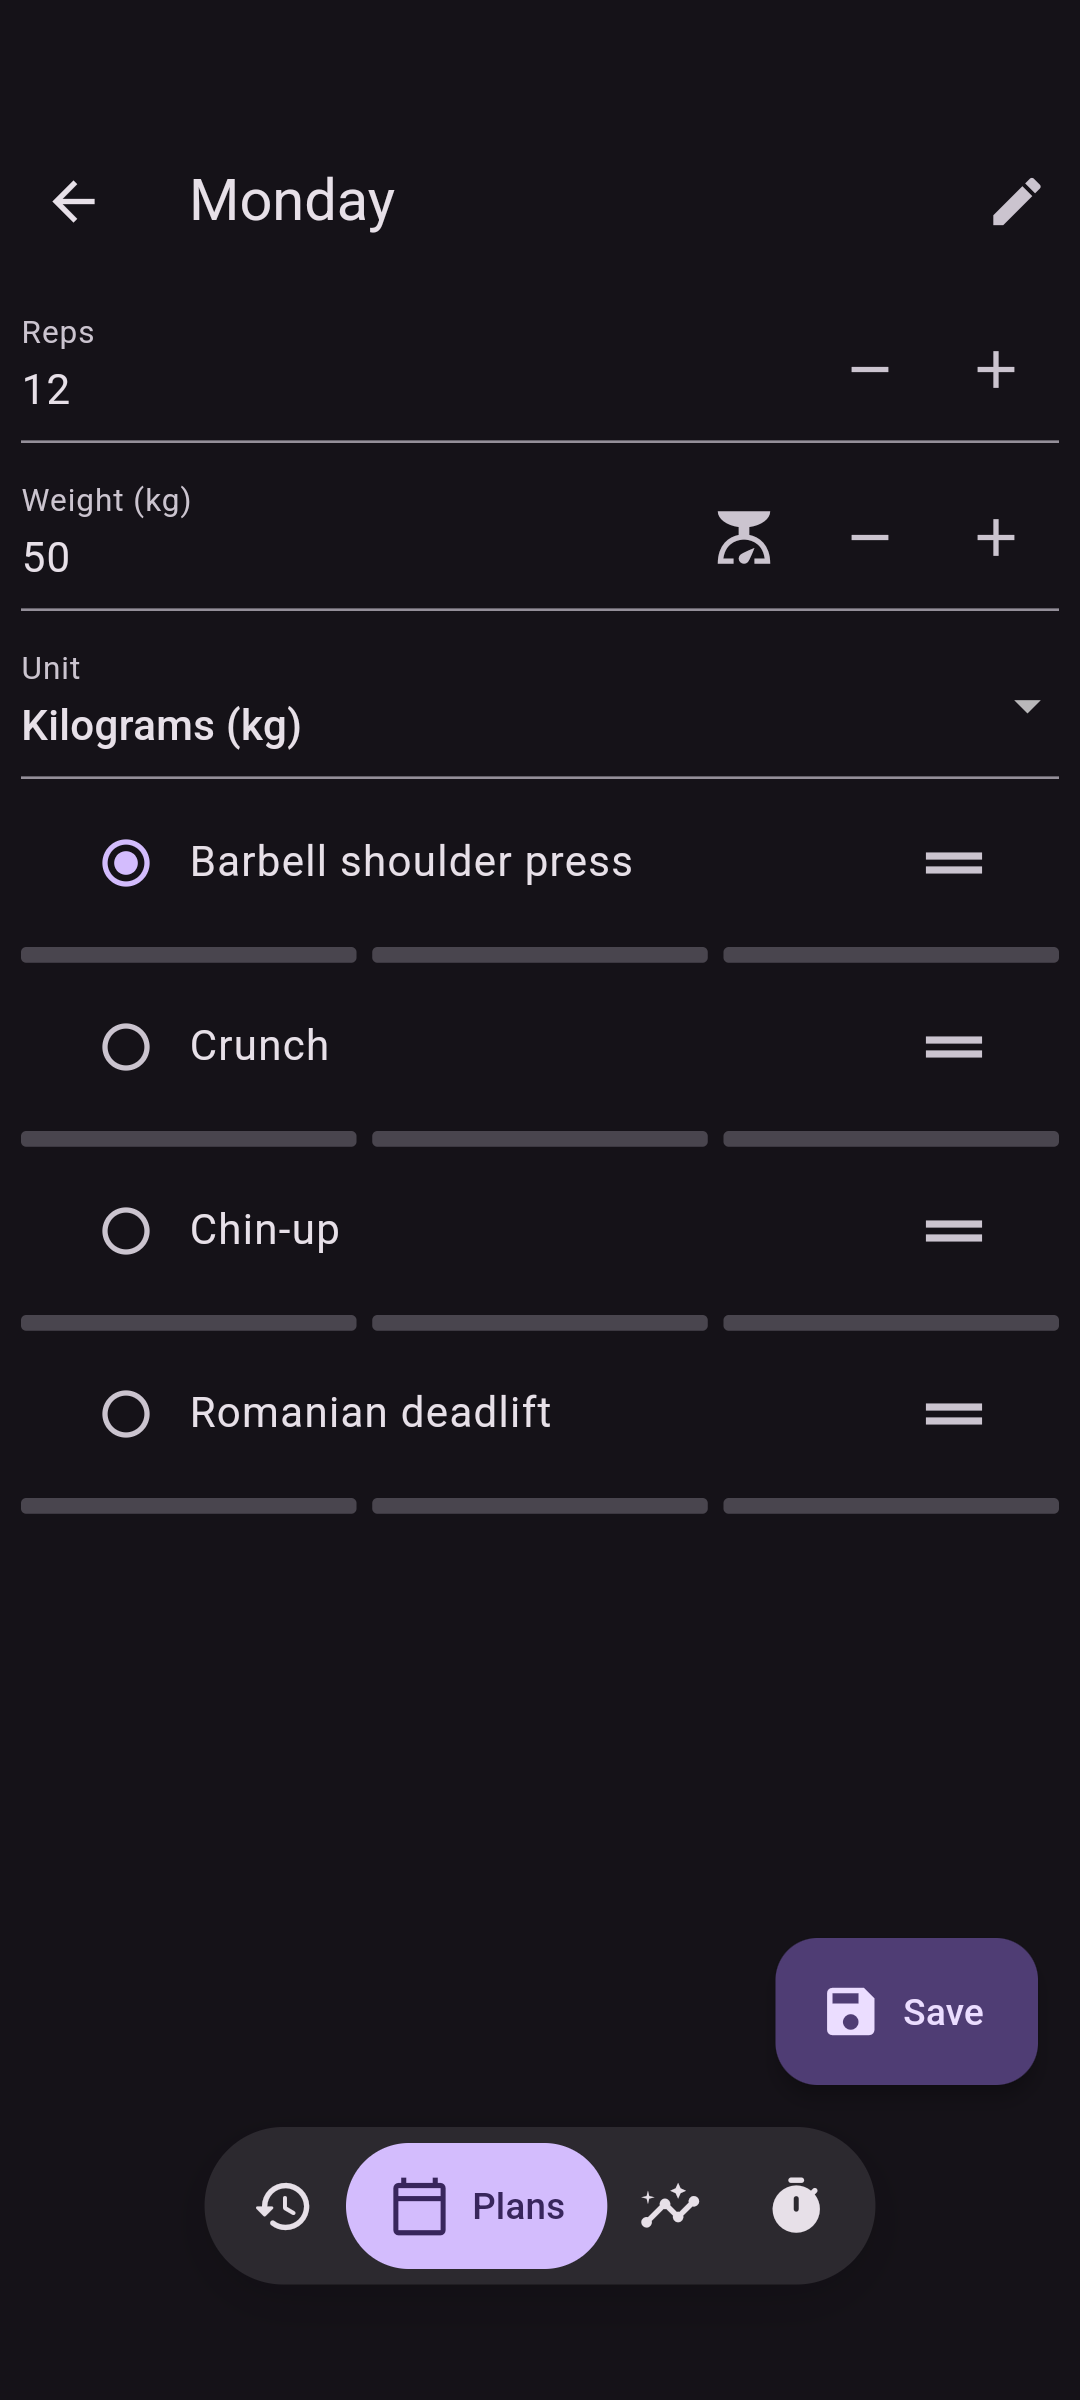Save the workout set
This screenshot has width=1080, height=2400.
point(906,2011)
